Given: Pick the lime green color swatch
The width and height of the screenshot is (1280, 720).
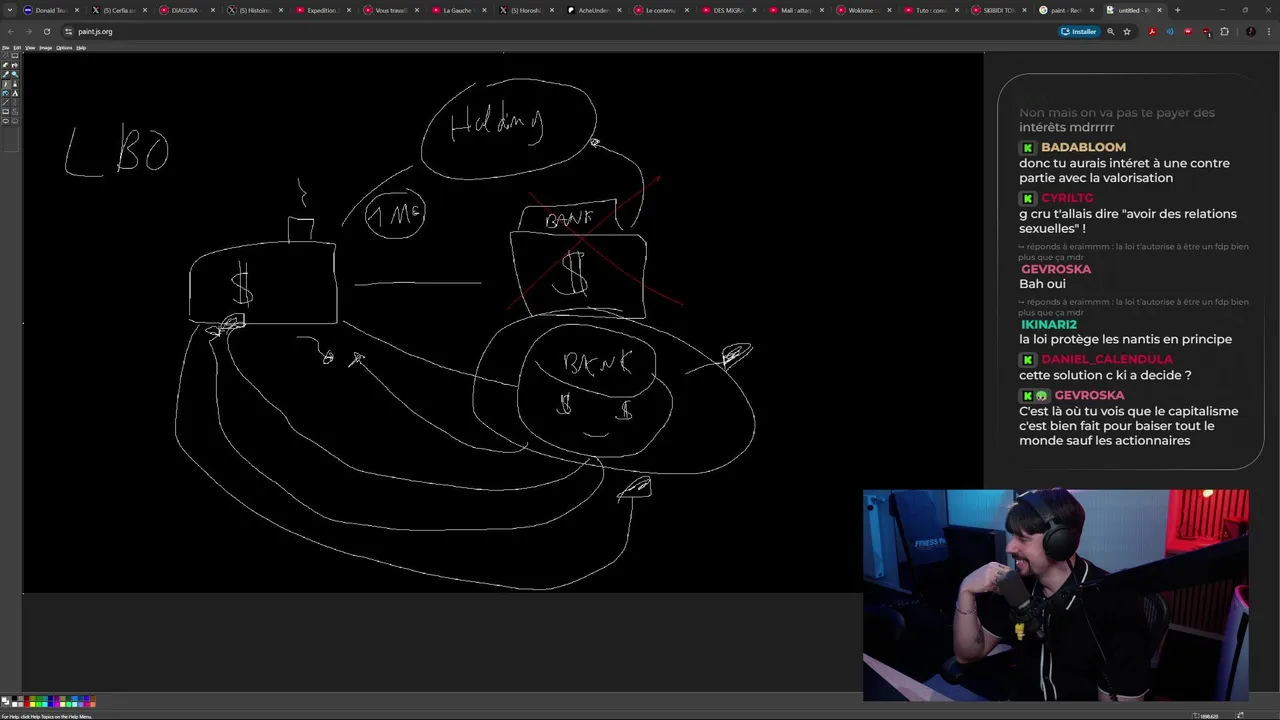Looking at the screenshot, I should (x=39, y=704).
